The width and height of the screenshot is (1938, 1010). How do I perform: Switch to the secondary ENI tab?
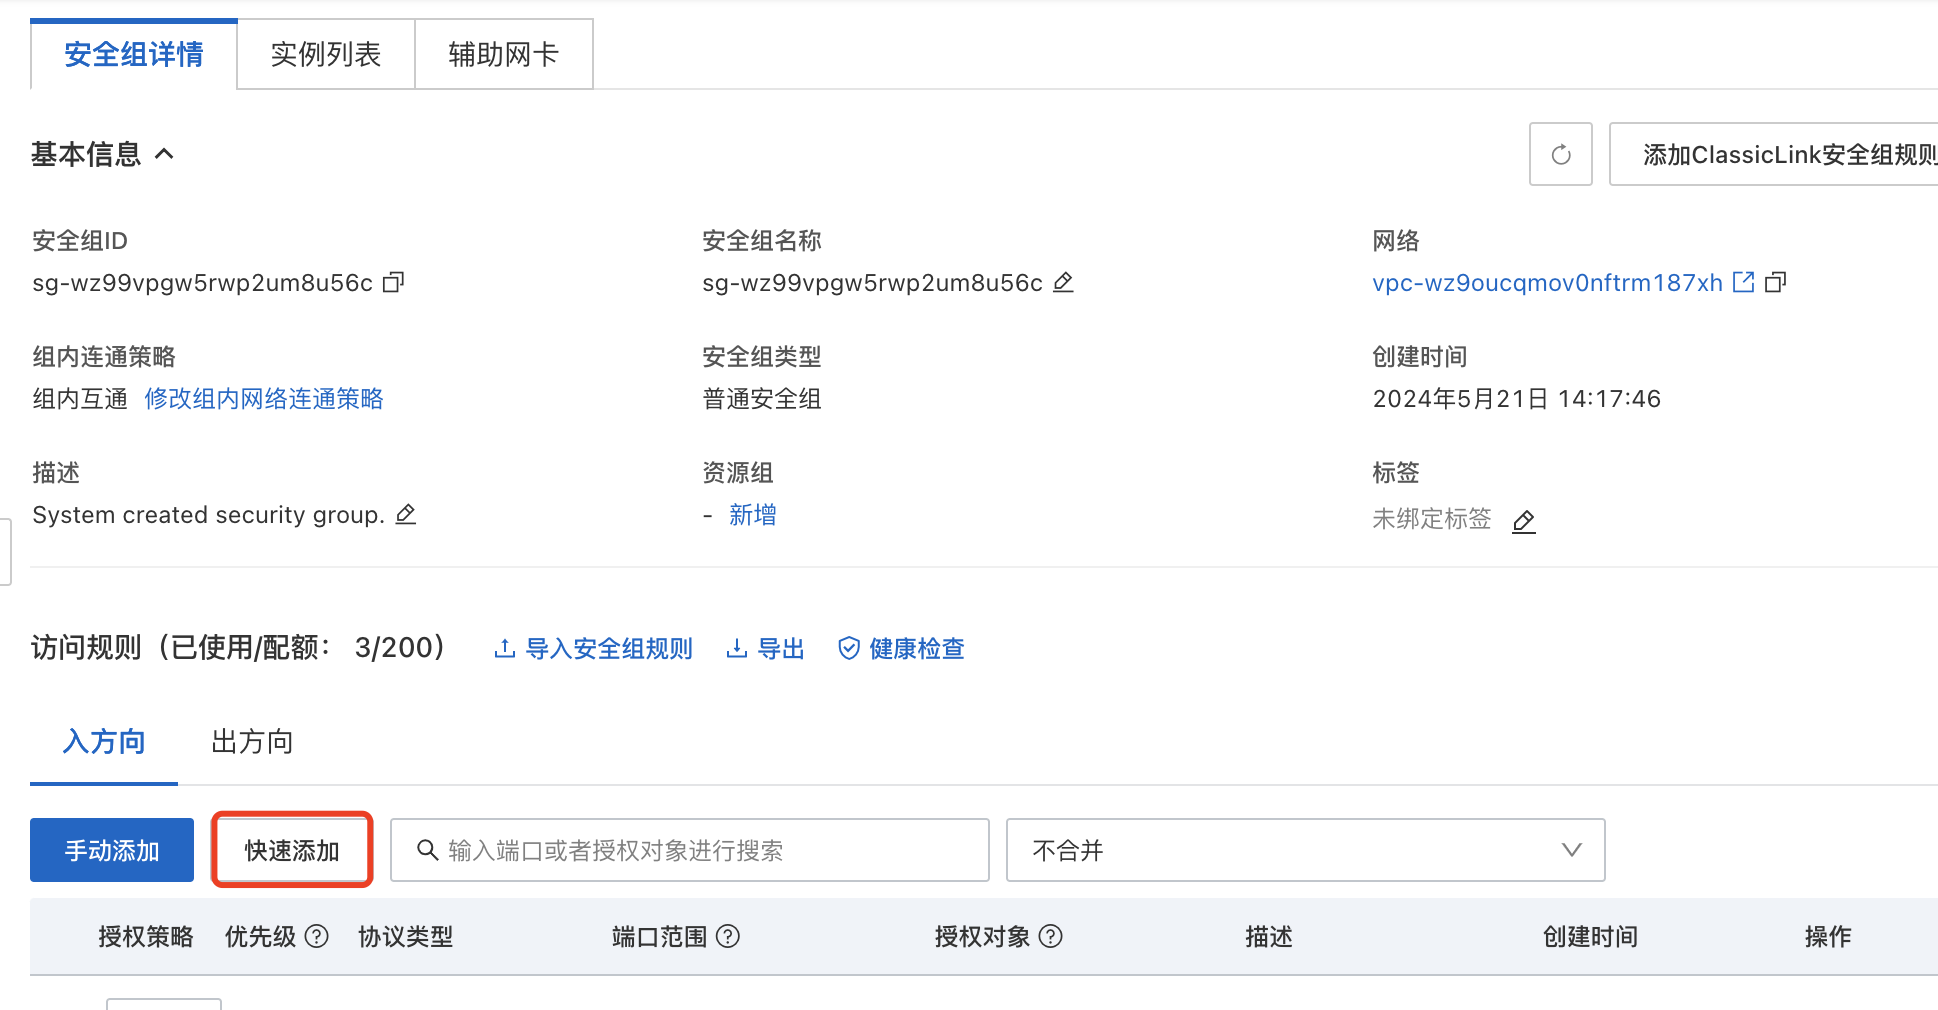tap(503, 55)
